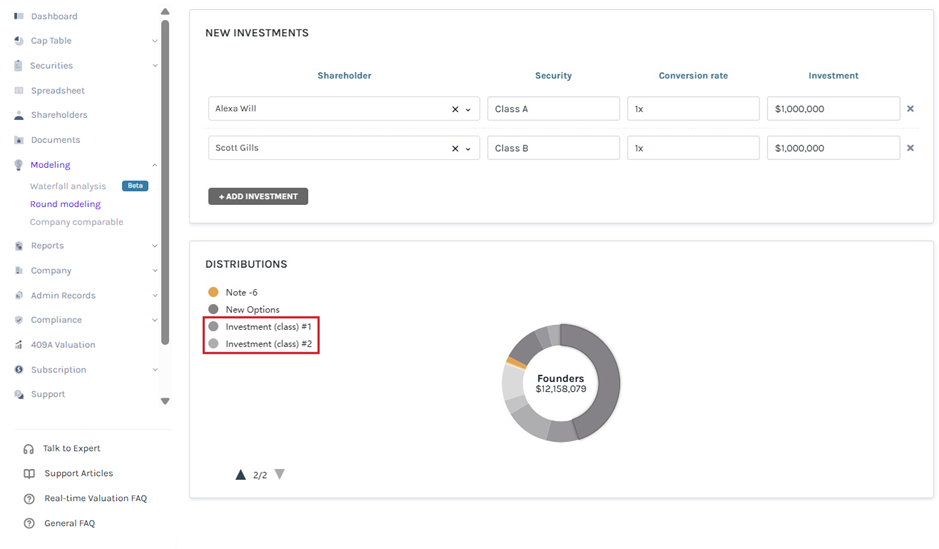Screen dimensions: 939x549
Task: Click the 409A Valuation chart icon
Action: (x=19, y=345)
